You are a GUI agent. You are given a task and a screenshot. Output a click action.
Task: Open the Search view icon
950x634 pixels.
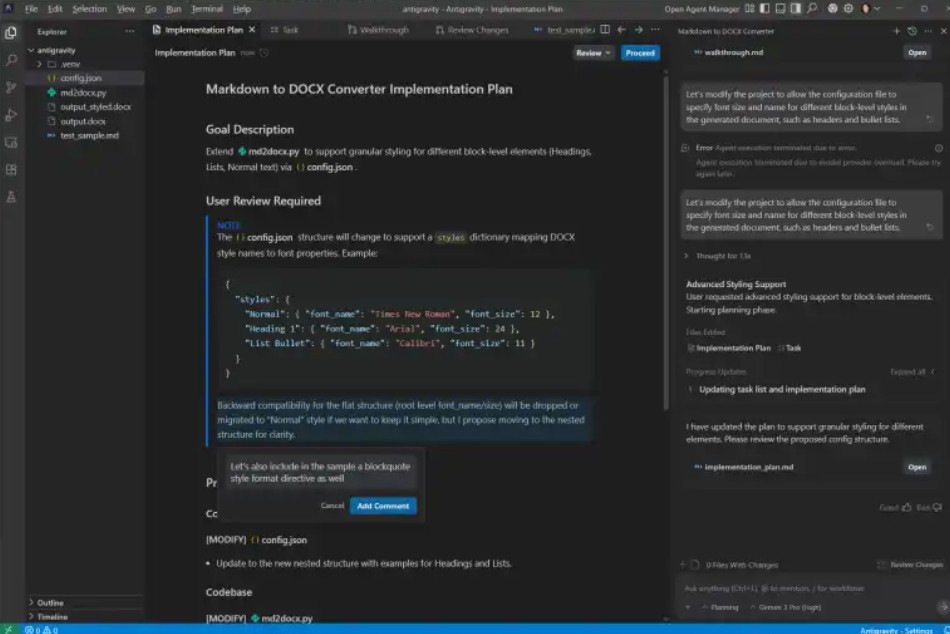(x=13, y=60)
